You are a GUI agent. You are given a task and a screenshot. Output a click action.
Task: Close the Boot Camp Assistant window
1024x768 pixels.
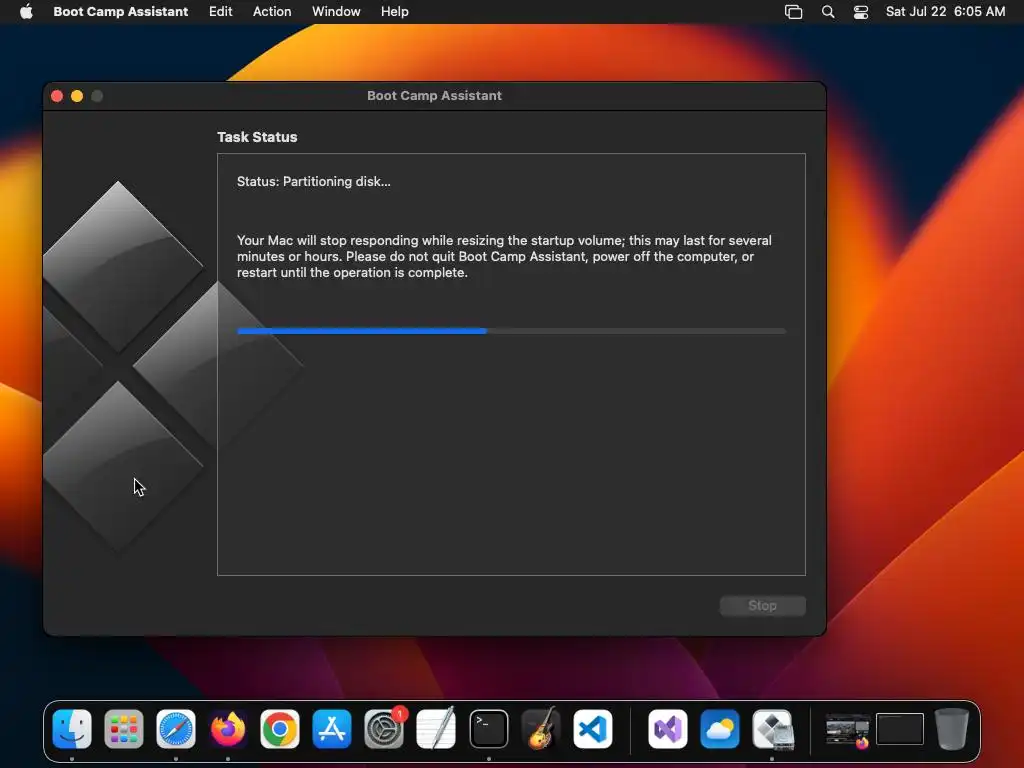pos(57,96)
